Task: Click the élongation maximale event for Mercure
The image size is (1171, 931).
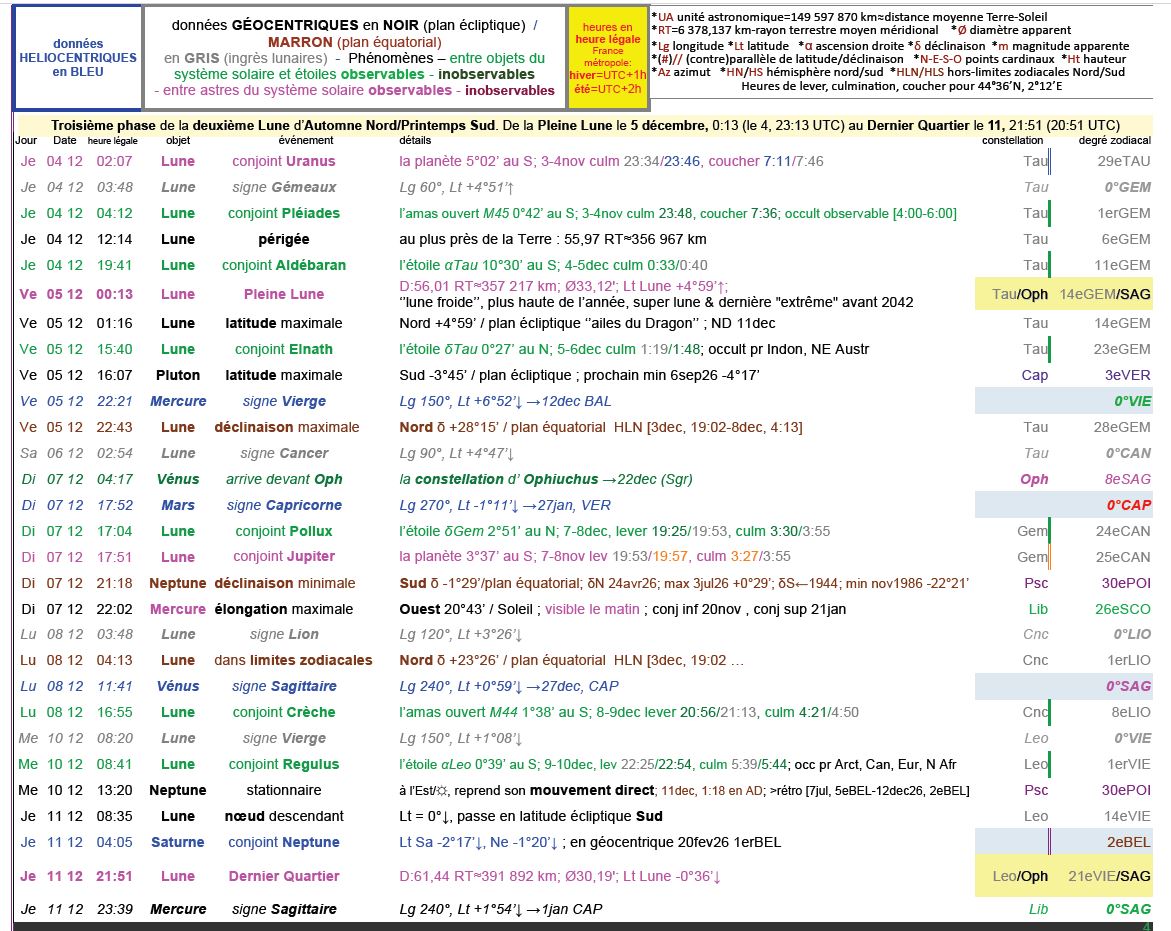Action: pos(284,609)
